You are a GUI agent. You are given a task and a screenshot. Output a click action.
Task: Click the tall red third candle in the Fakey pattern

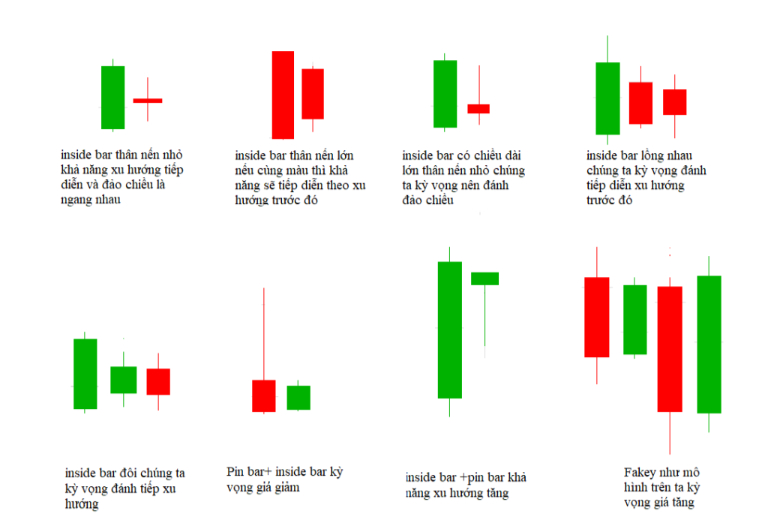670,349
